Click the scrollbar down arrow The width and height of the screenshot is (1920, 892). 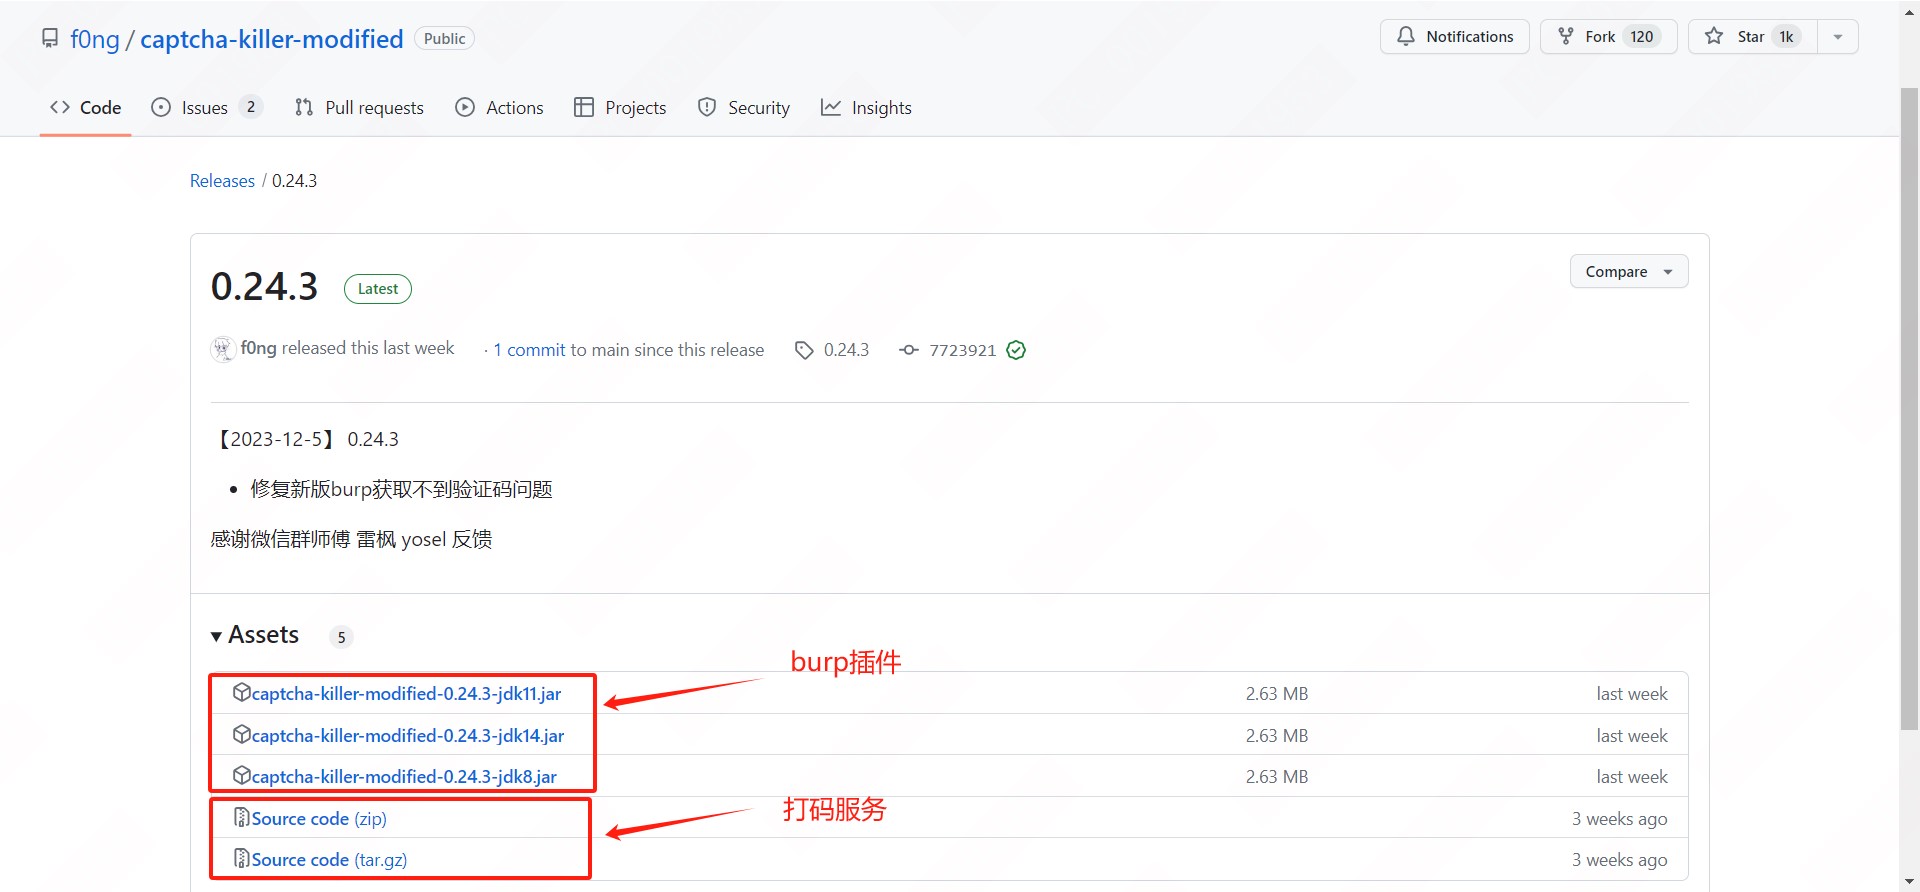click(1909, 881)
